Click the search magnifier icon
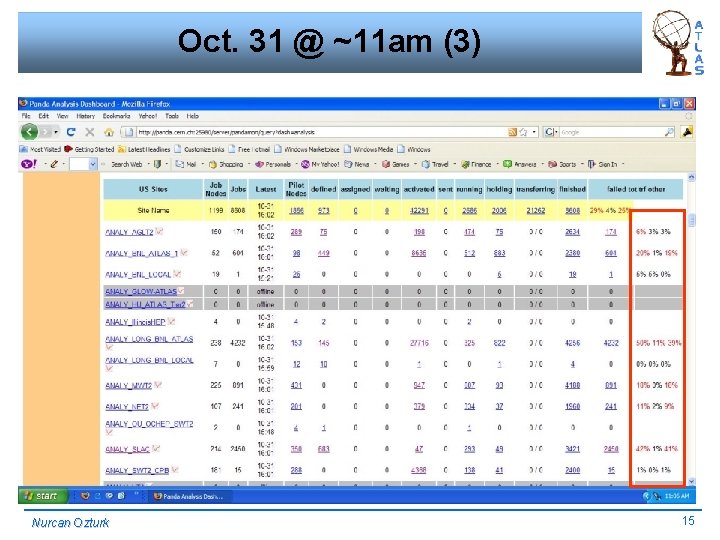 [x=669, y=132]
